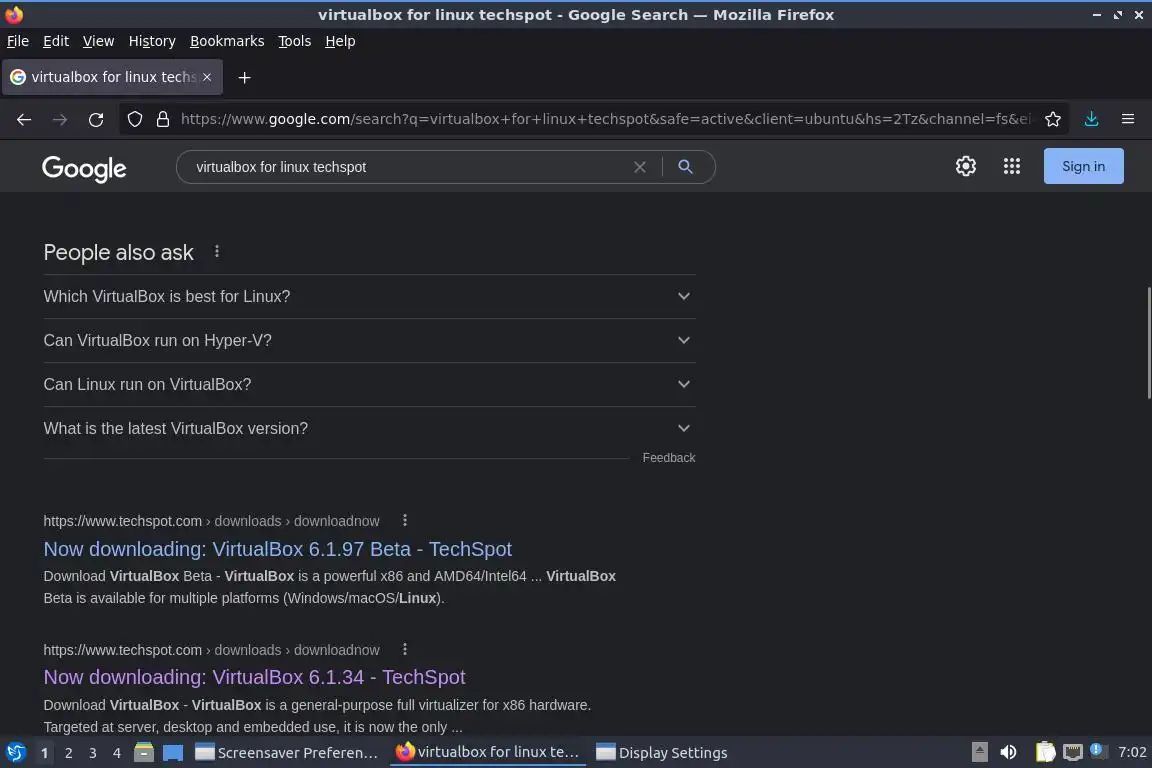This screenshot has height=768, width=1152.
Task: Launch the file manager from taskbar
Action: click(x=144, y=753)
